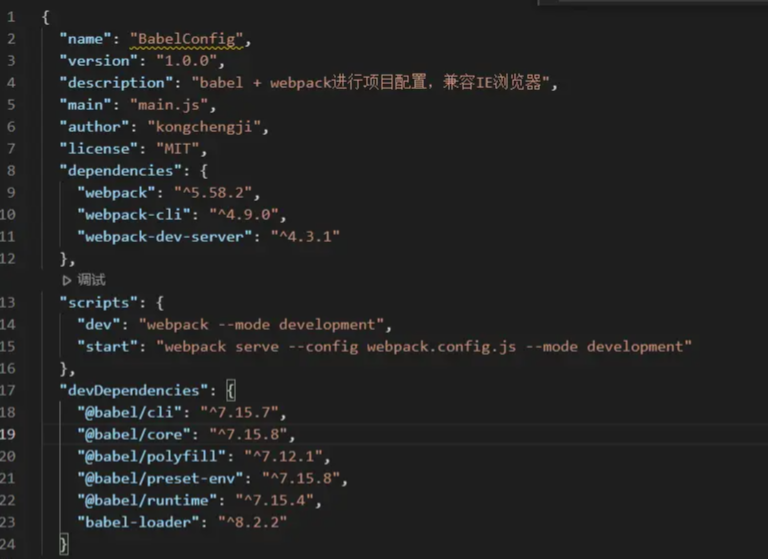Click the "^4.3.1" version string
The height and width of the screenshot is (559, 768).
coord(305,237)
